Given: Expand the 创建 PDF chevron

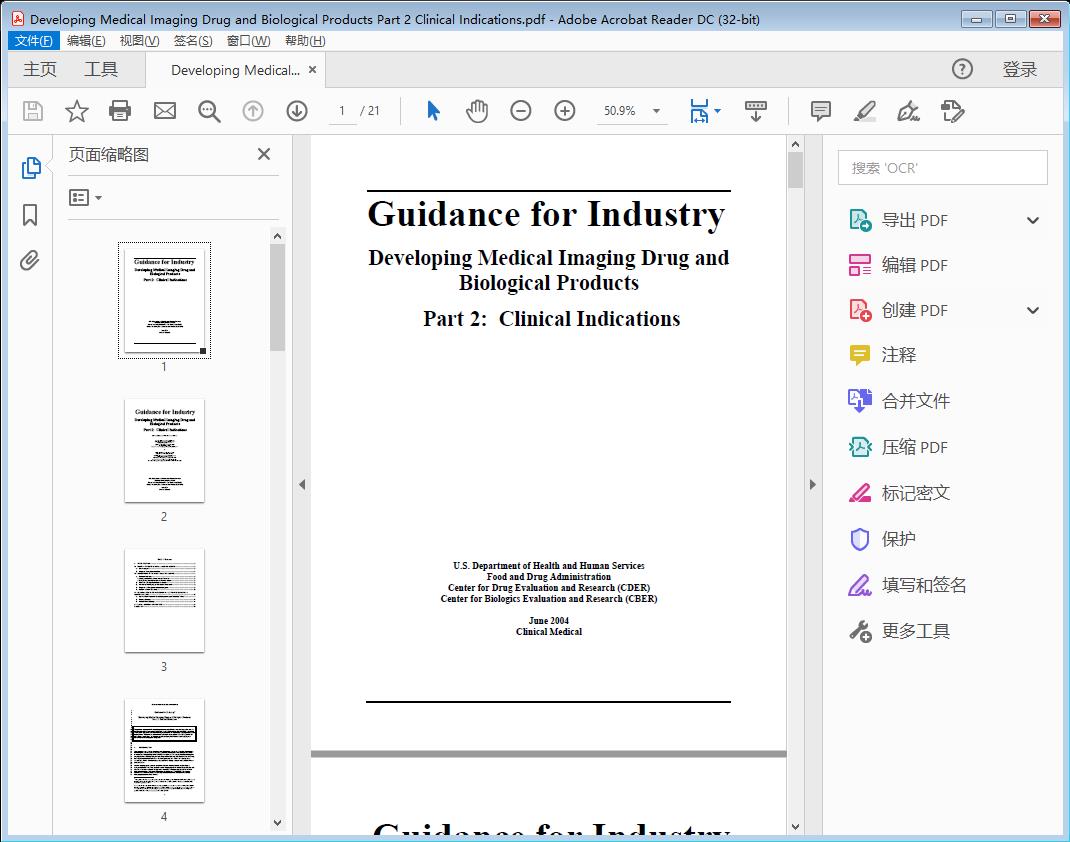Looking at the screenshot, I should (x=1032, y=310).
